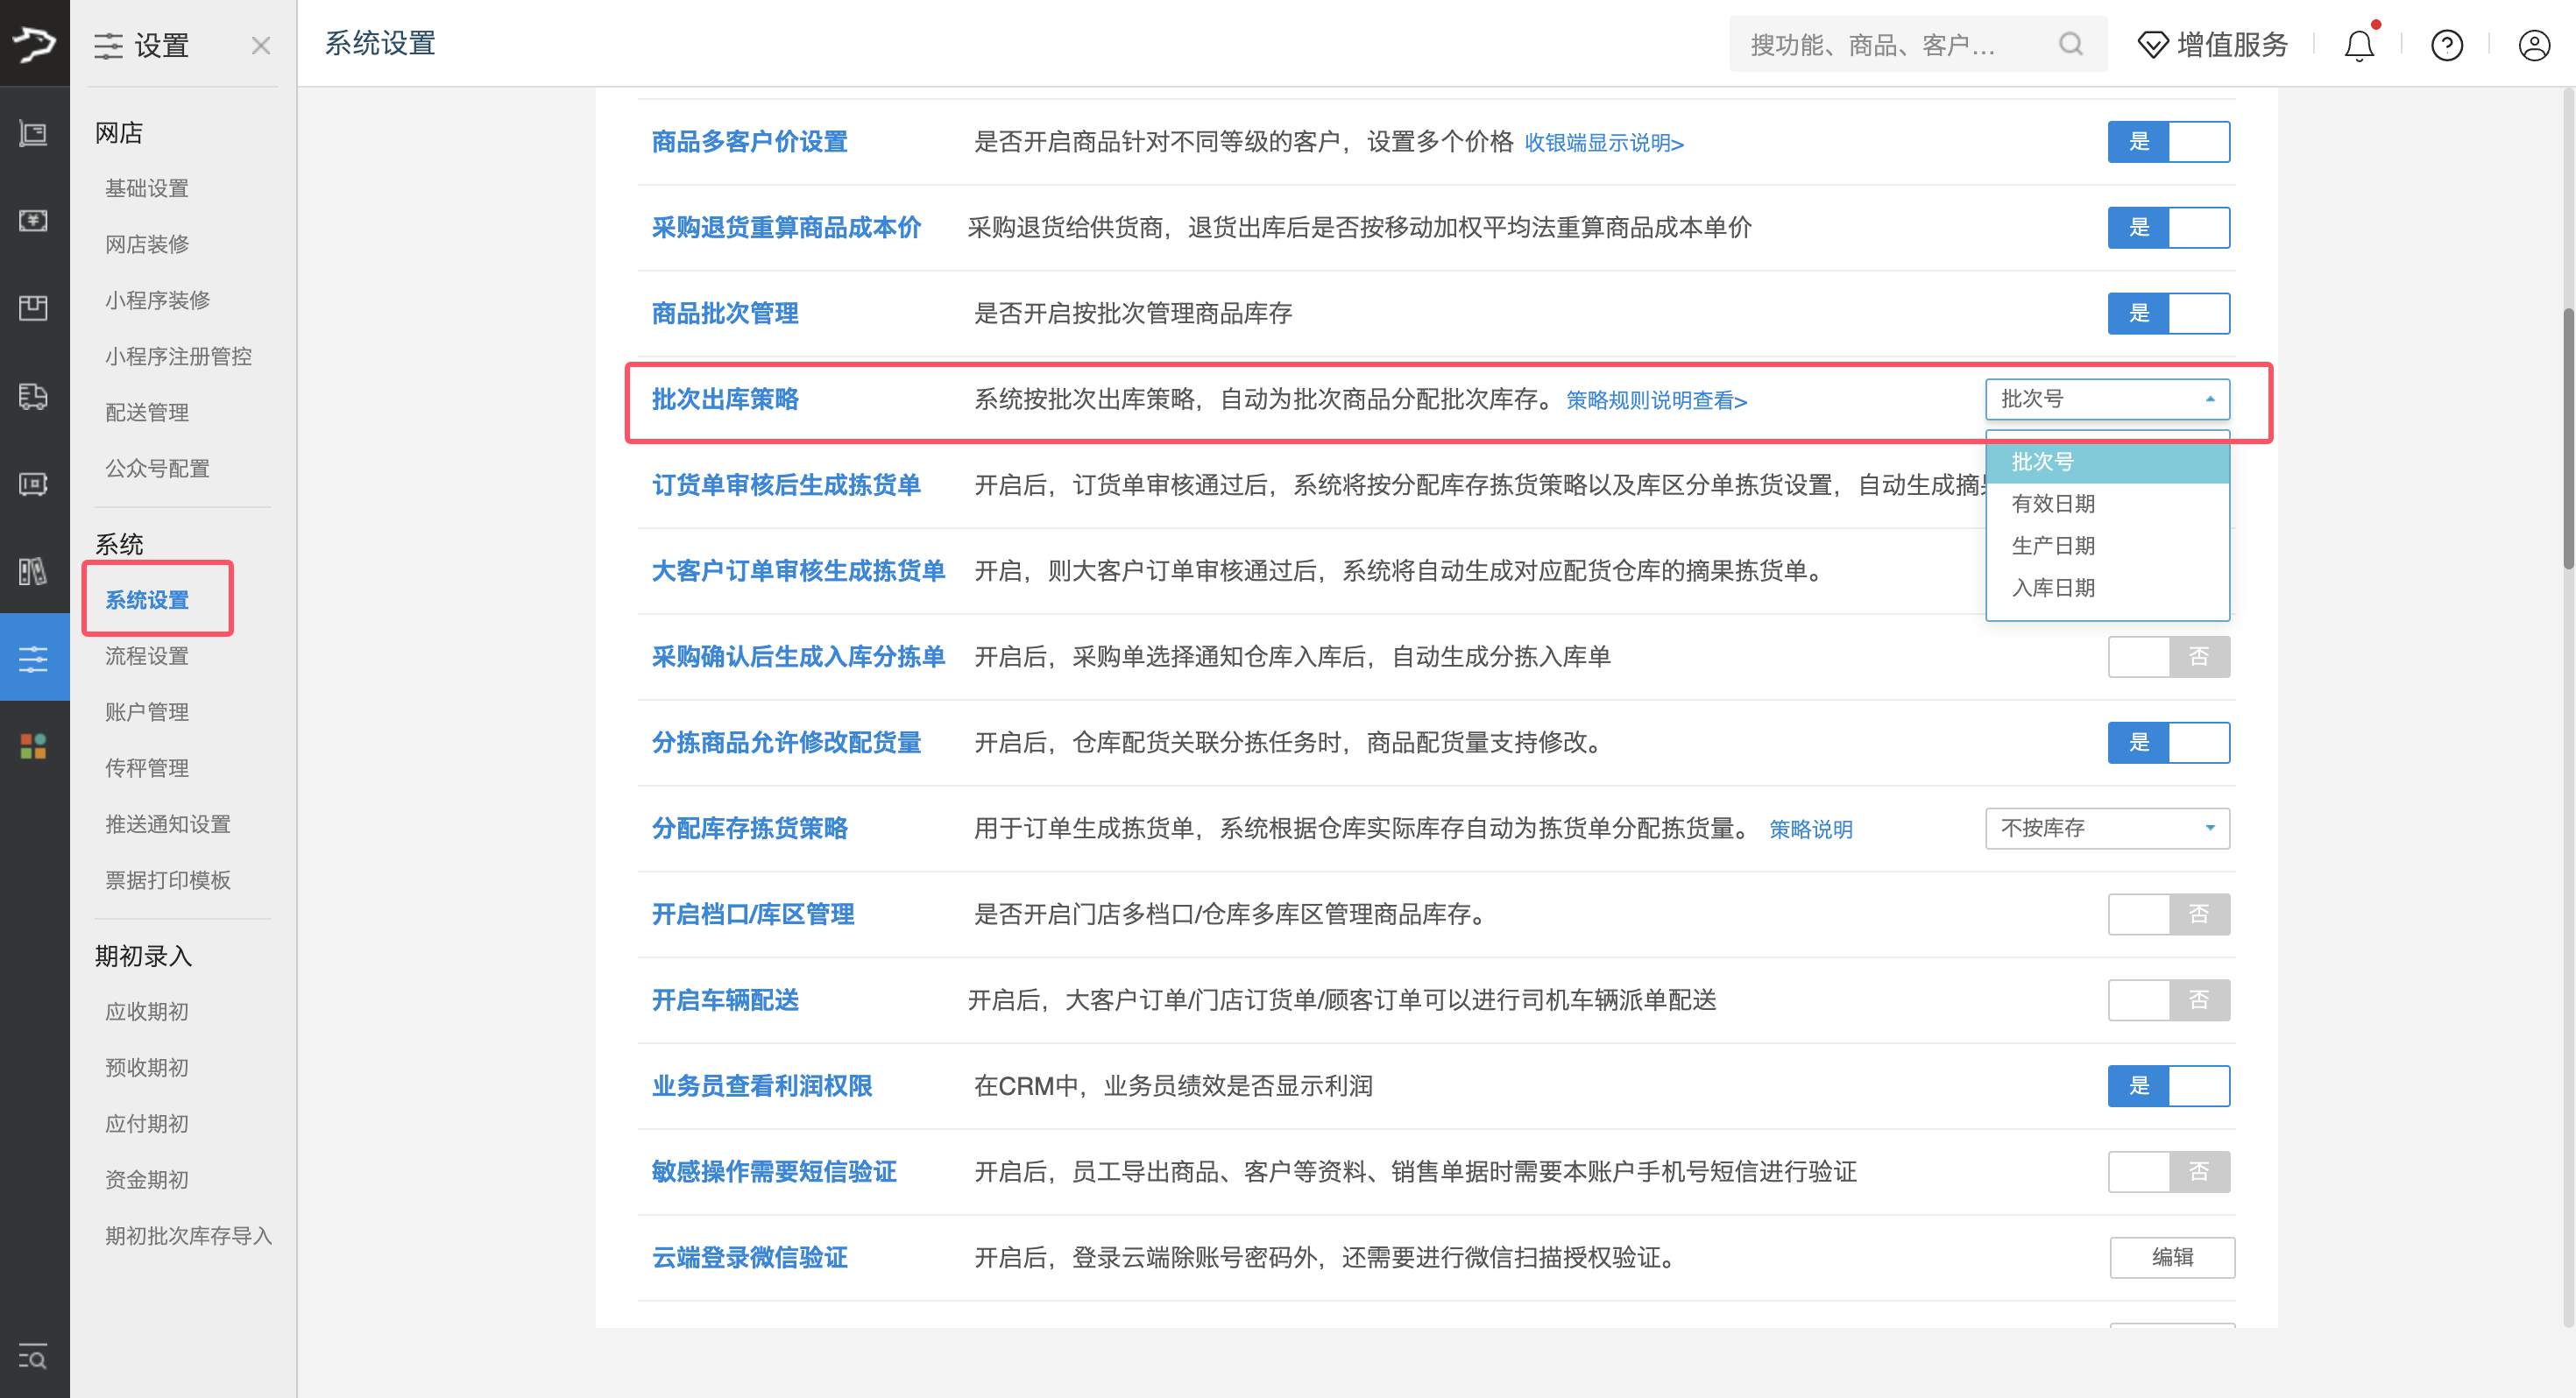Go to 传秤管理 menu item
Image resolution: width=2576 pixels, height=1398 pixels.
pyautogui.click(x=147, y=768)
